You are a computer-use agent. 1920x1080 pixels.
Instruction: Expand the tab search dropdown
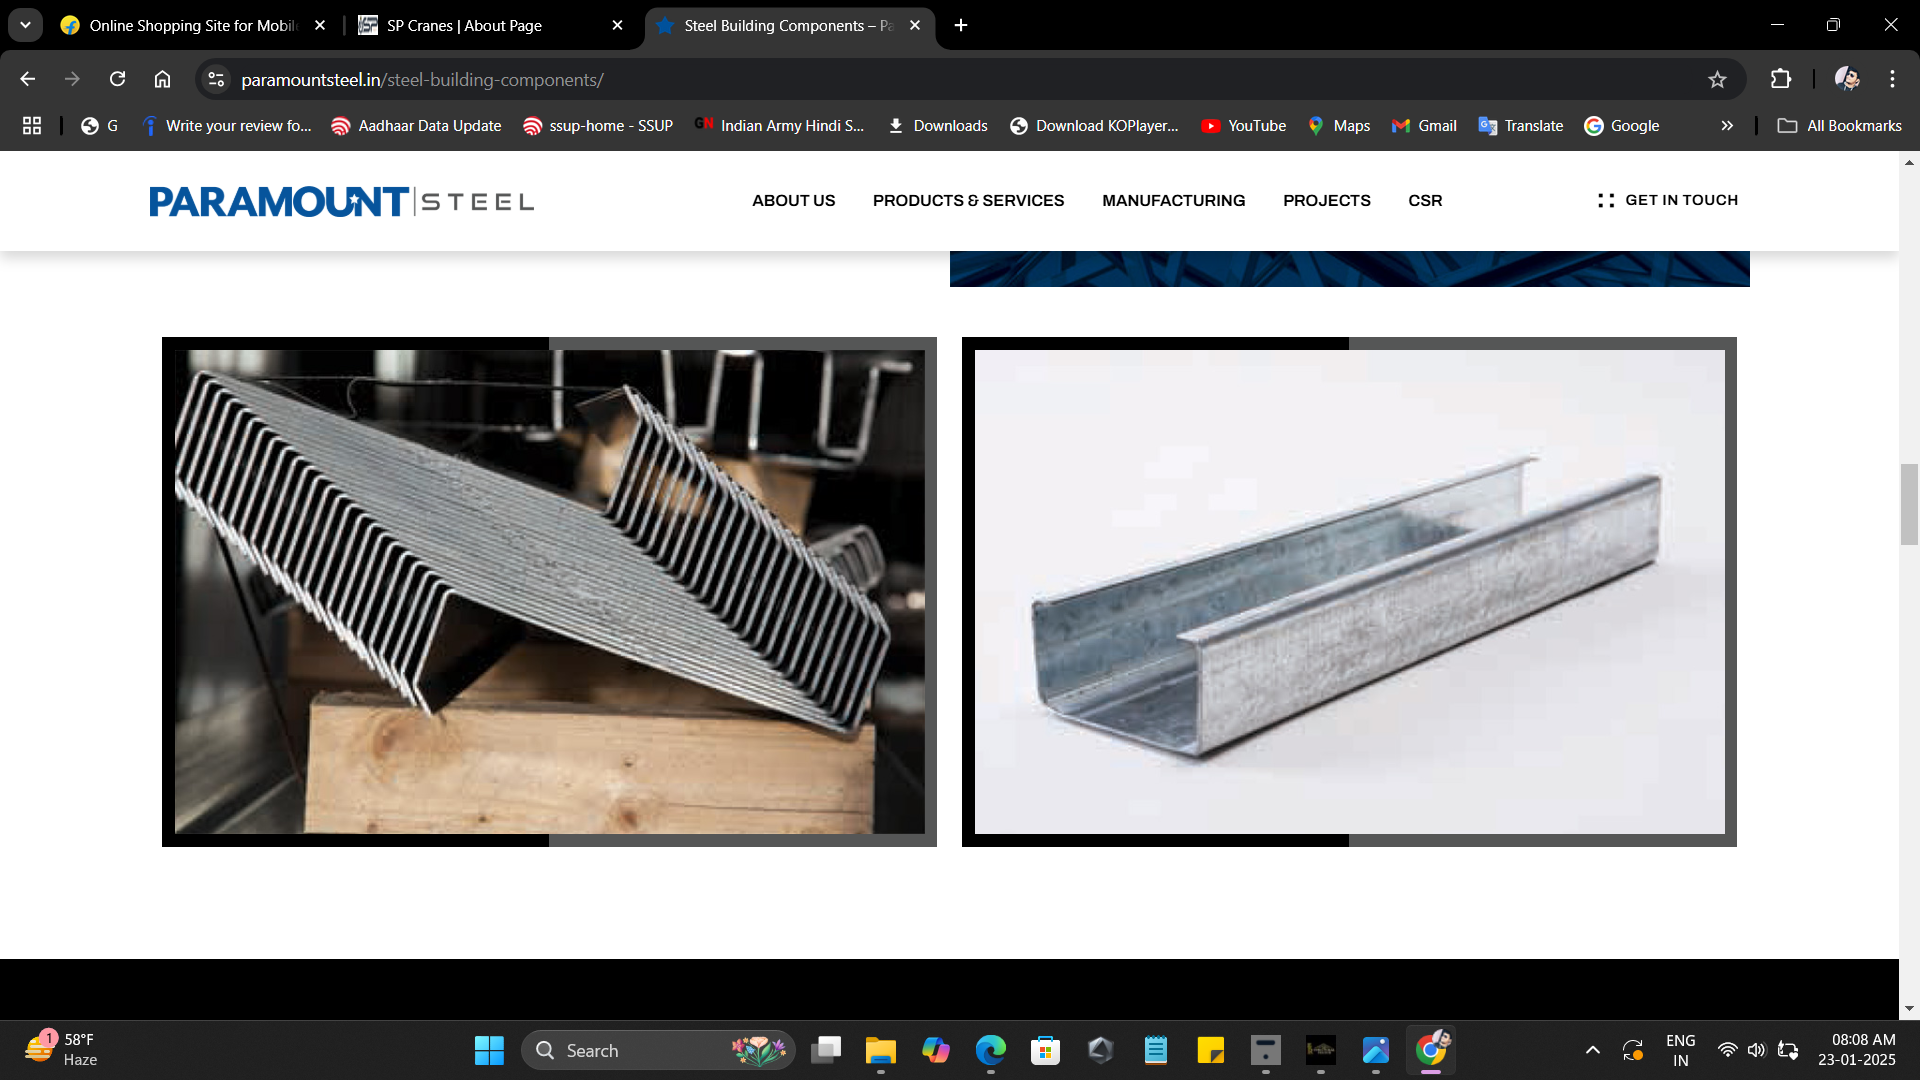coord(25,25)
